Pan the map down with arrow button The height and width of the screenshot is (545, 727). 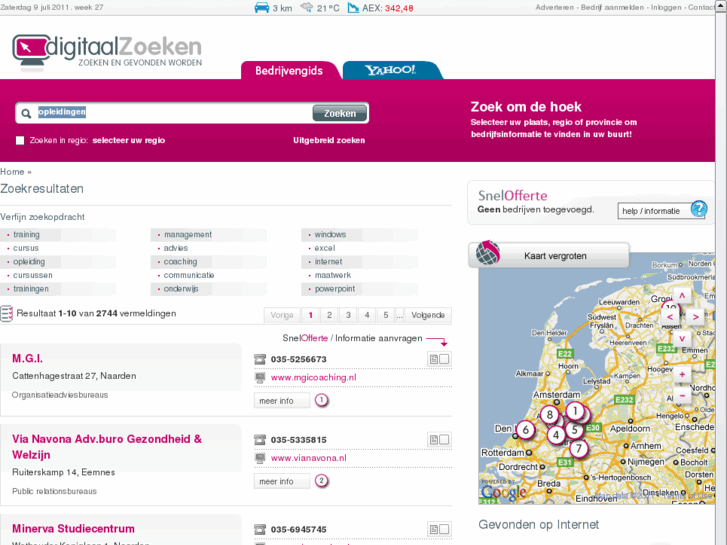(x=682, y=338)
